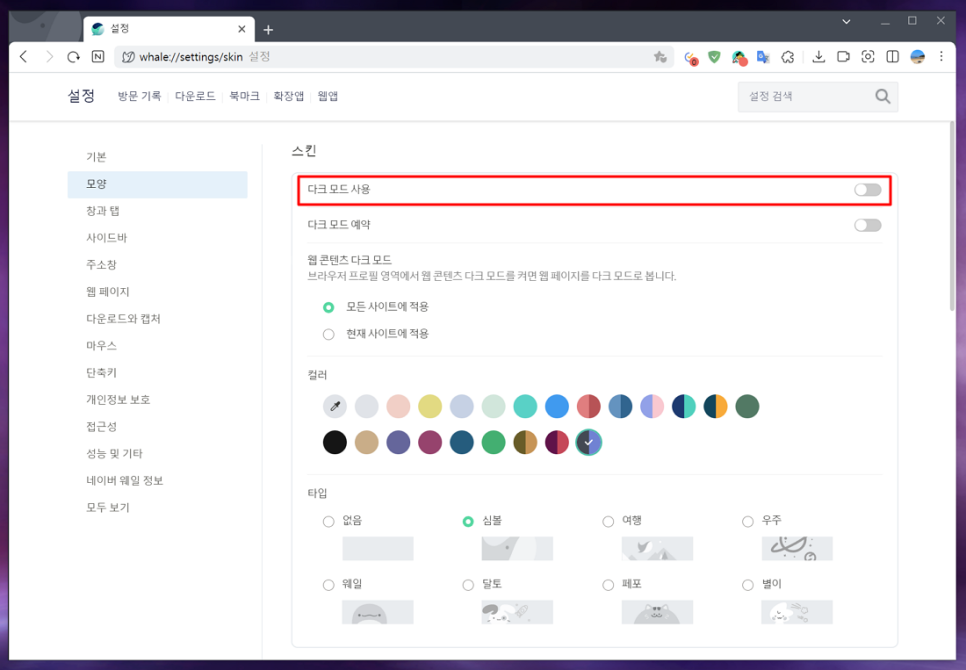Bookmark this page with star icon
Viewport: 966px width, 670px height.
pos(660,57)
